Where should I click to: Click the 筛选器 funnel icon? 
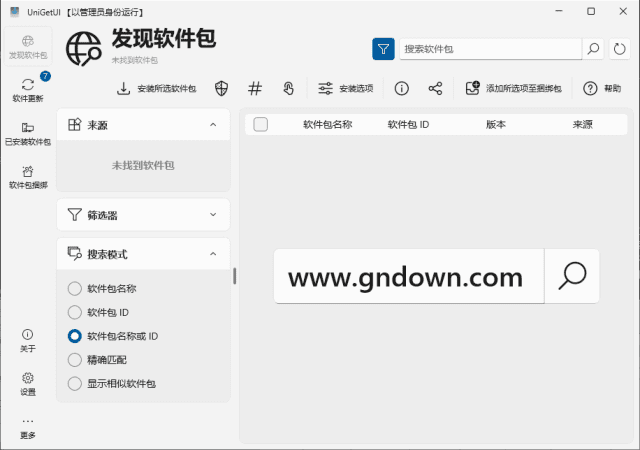click(x=74, y=214)
